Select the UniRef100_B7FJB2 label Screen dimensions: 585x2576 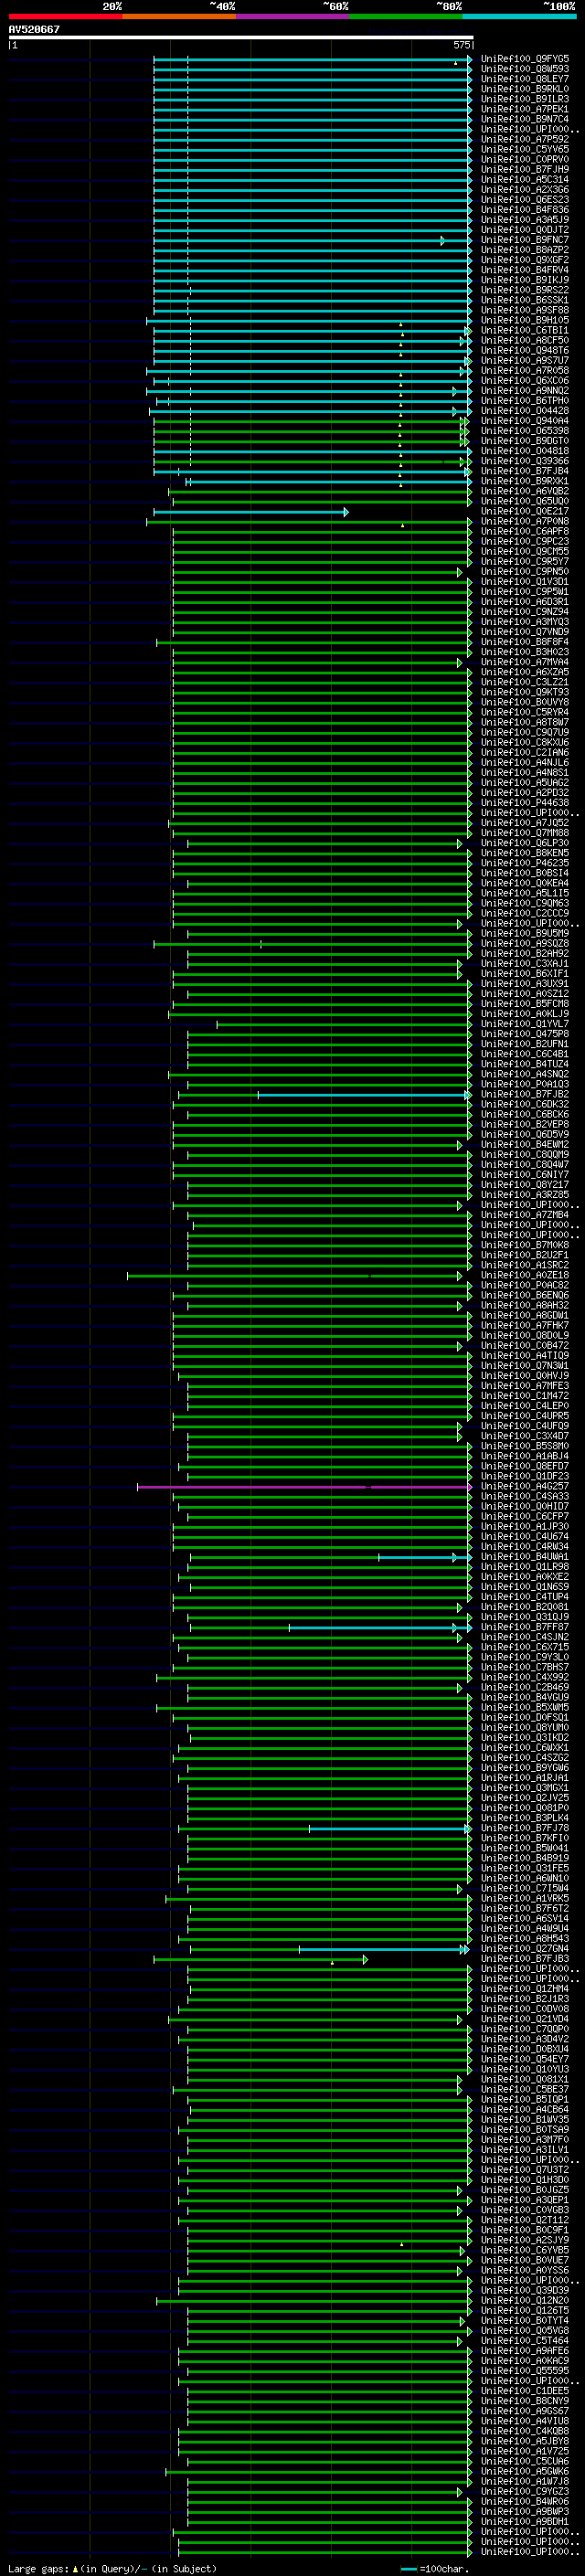[x=525, y=1095]
